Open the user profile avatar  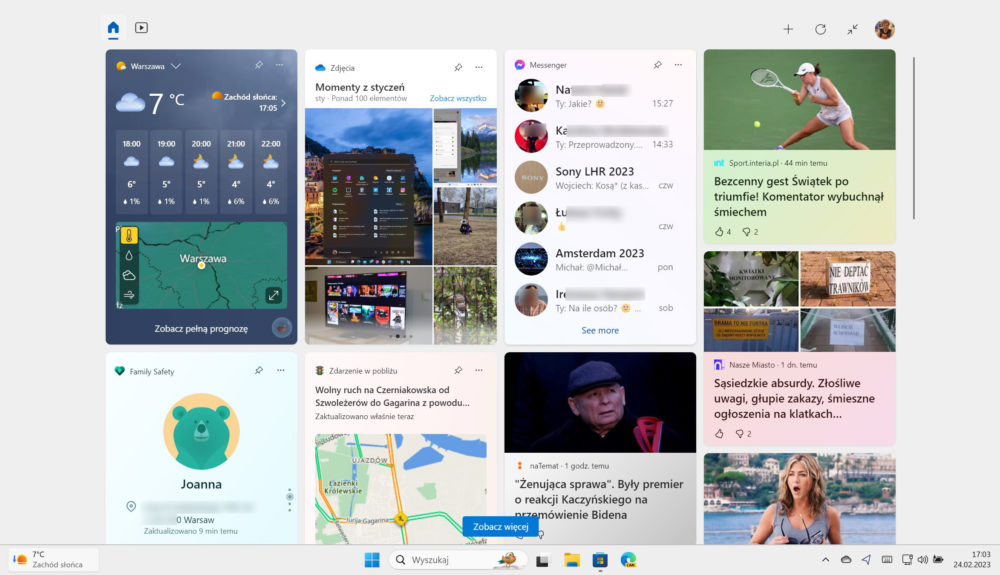point(885,29)
